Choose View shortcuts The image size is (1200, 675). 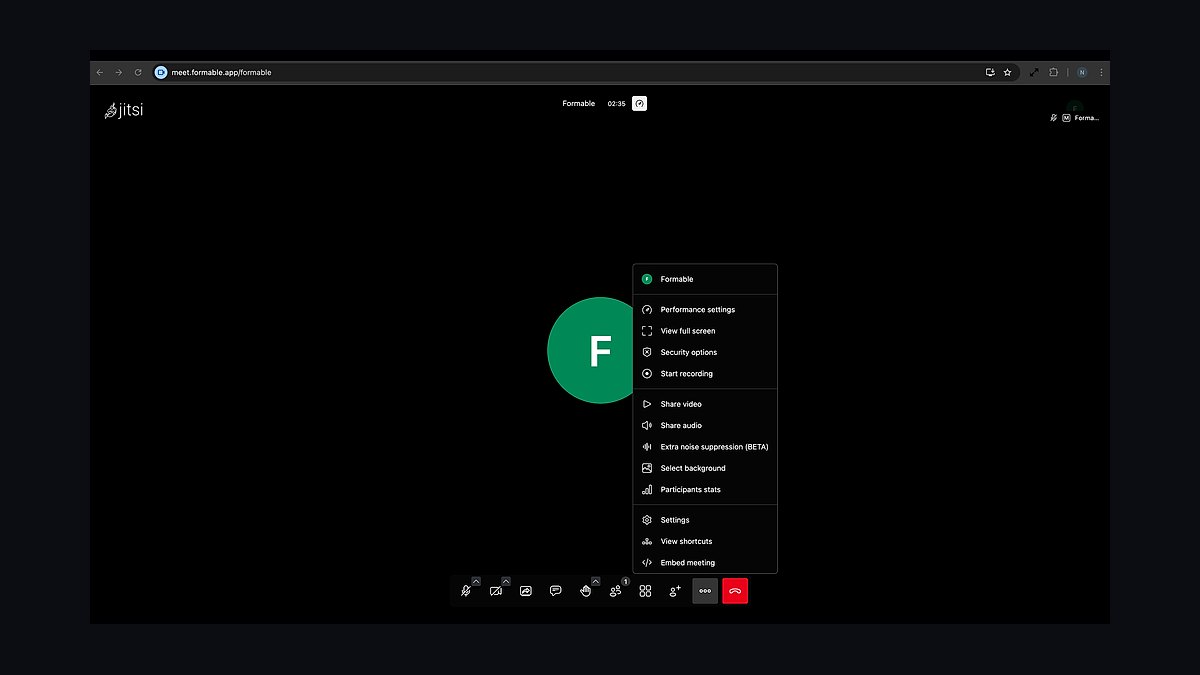coord(705,541)
